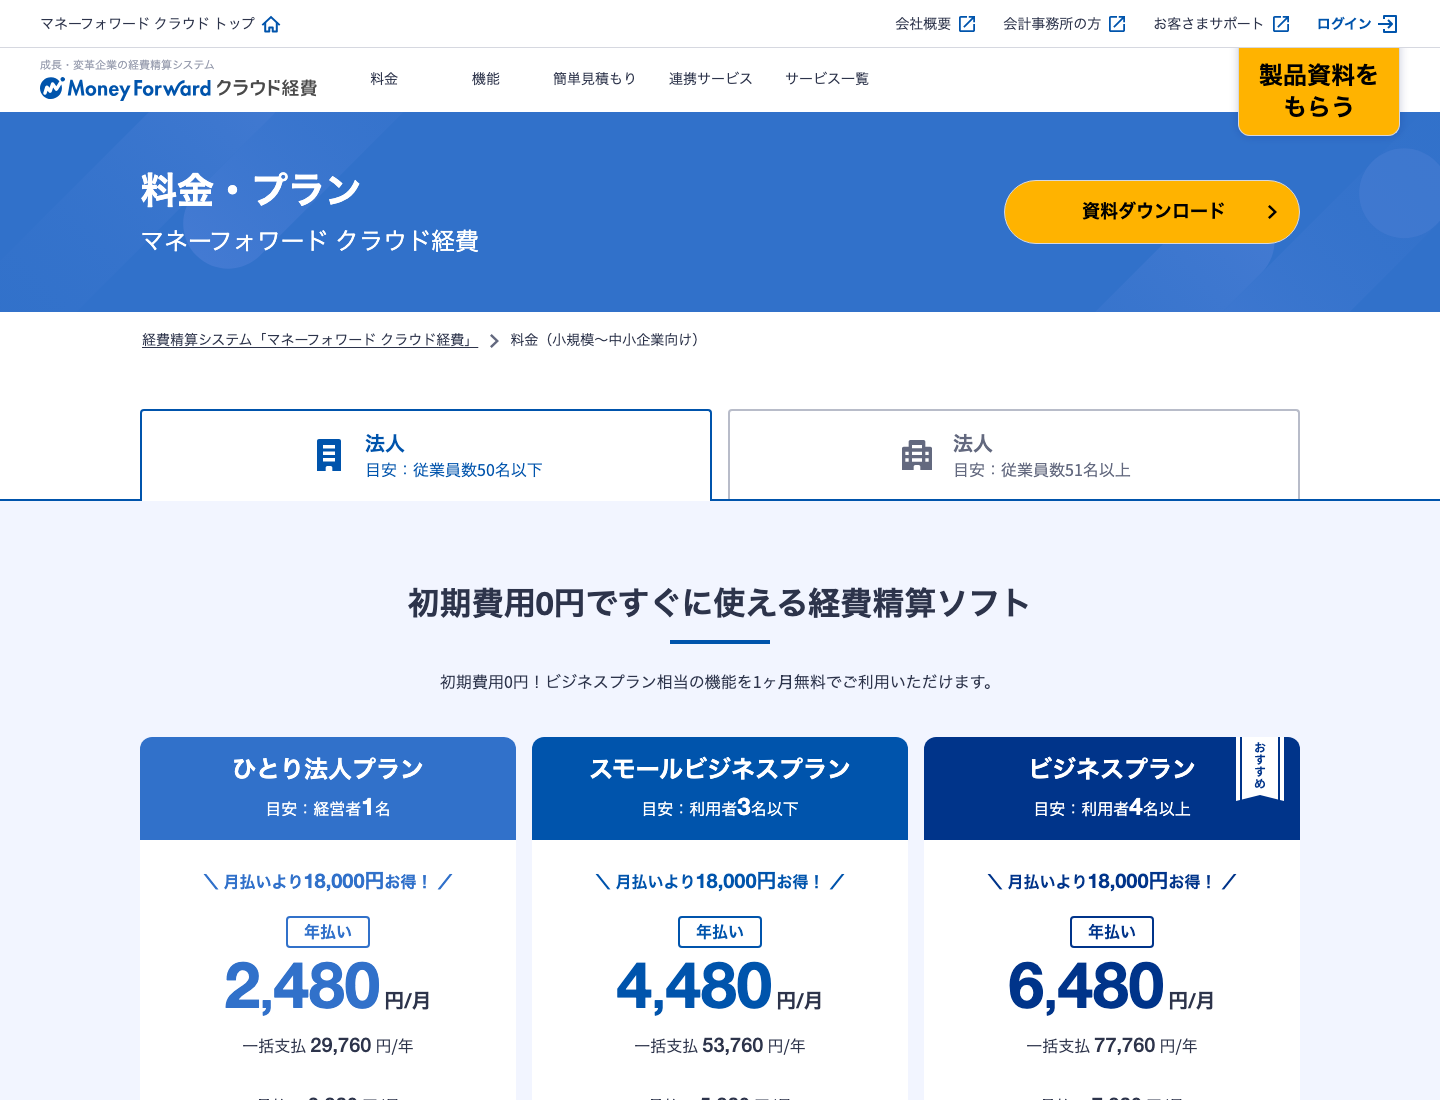Click 目安：経営者1名 text
1440x1100 pixels.
[328, 808]
